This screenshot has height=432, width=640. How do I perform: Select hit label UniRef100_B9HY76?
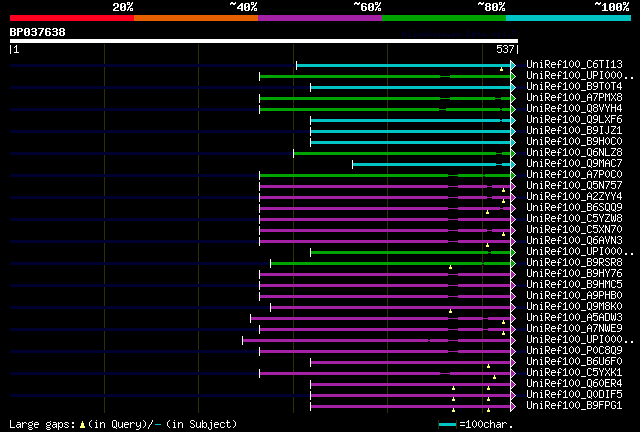coord(574,274)
